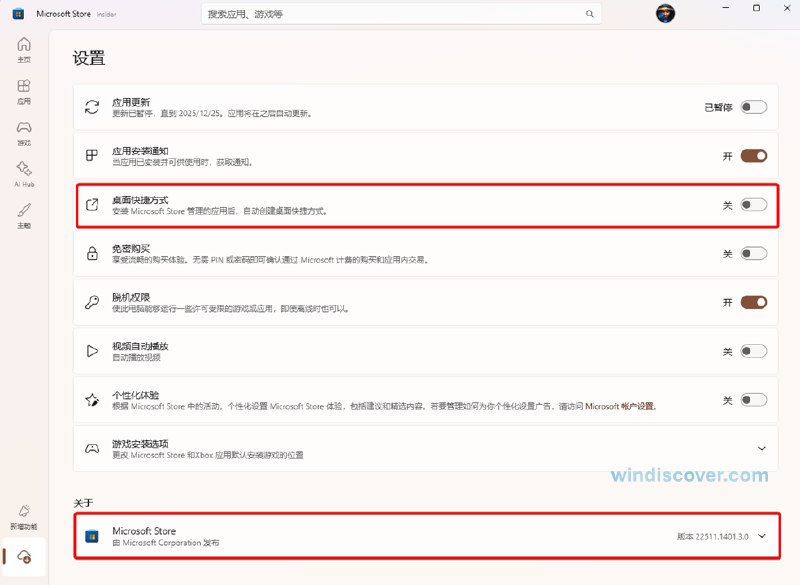This screenshot has height=585, width=800.
Task: Click the 由 Microsoft Corporation 发布 text
Action: point(166,543)
